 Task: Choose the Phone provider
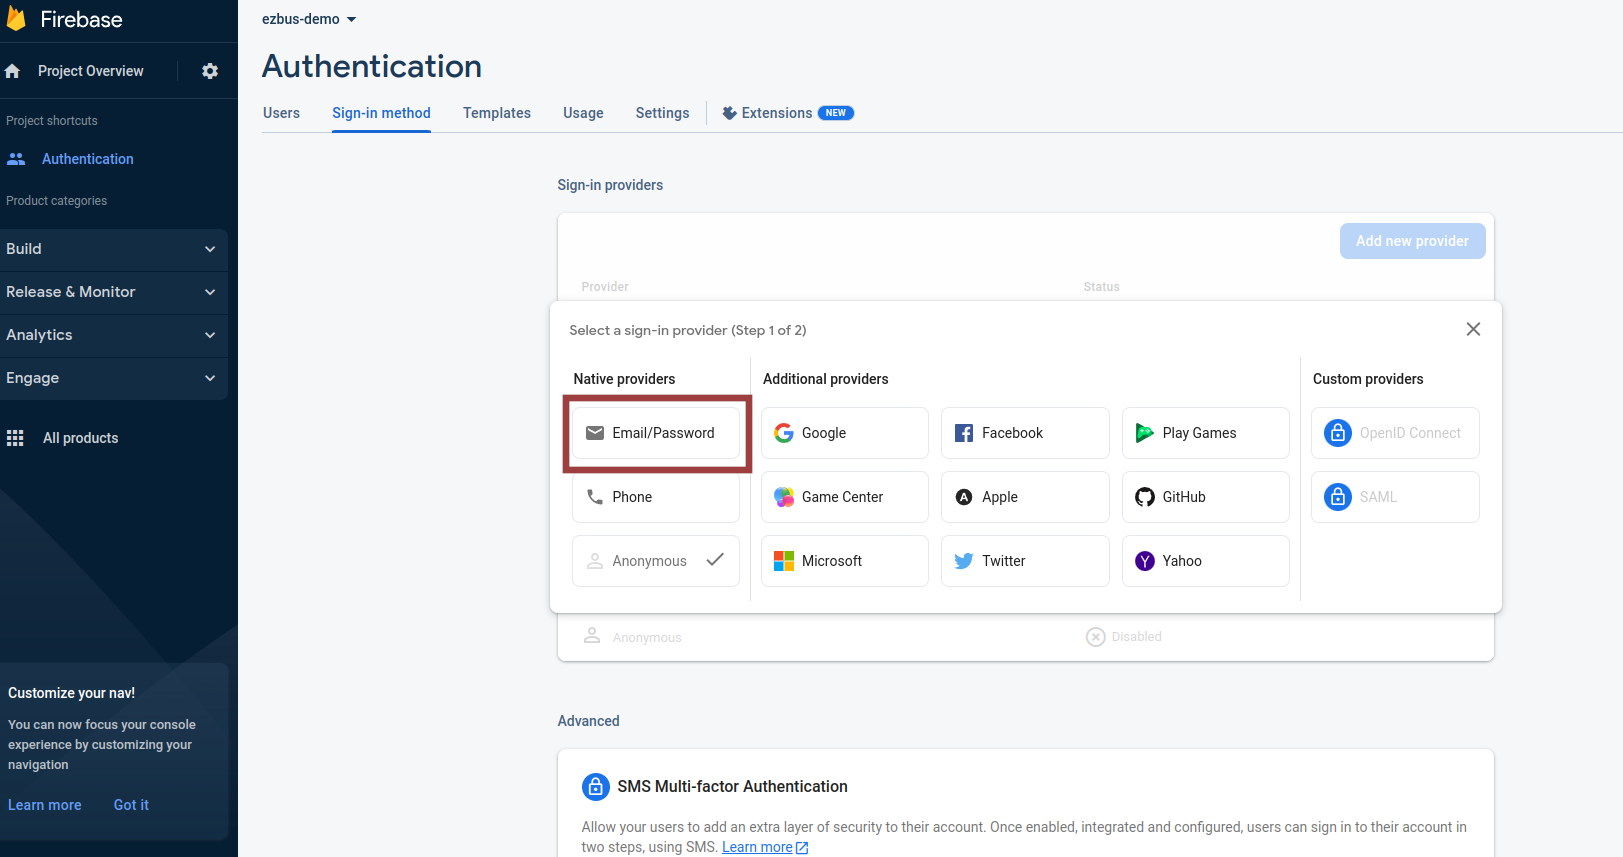pyautogui.click(x=656, y=497)
